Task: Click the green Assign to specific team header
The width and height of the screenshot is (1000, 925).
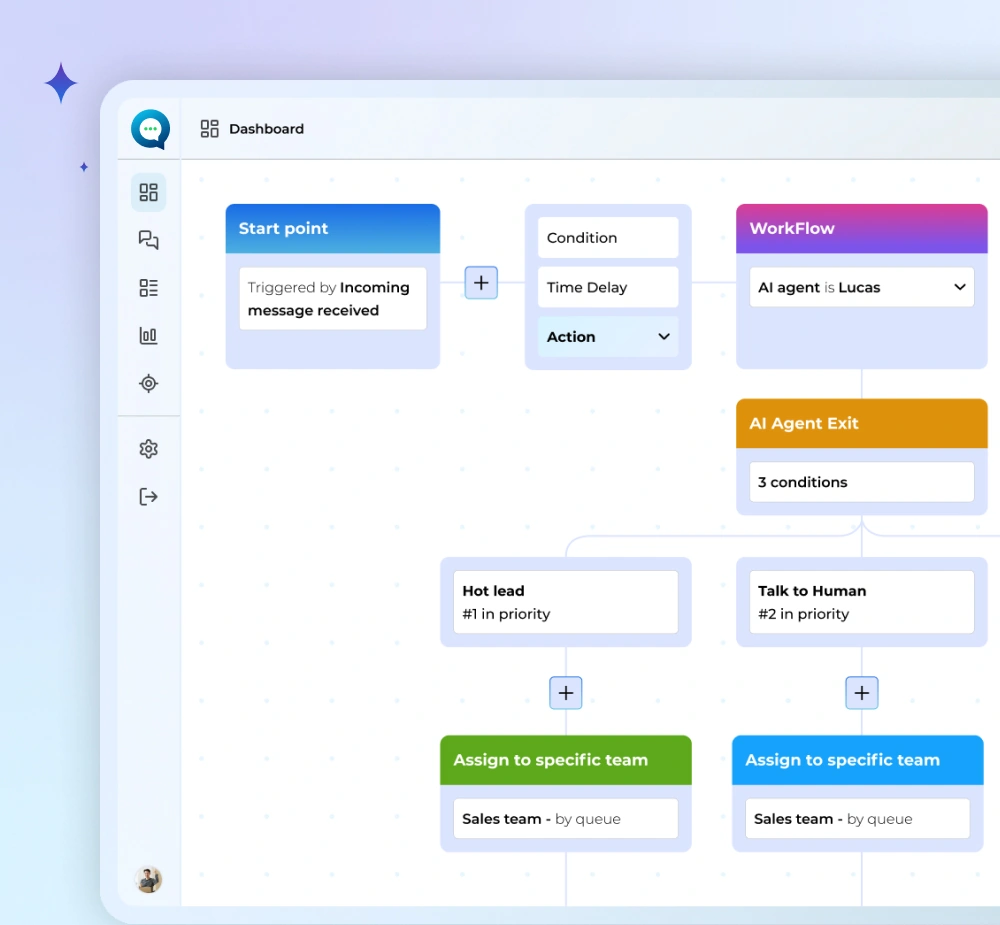Action: tap(566, 760)
